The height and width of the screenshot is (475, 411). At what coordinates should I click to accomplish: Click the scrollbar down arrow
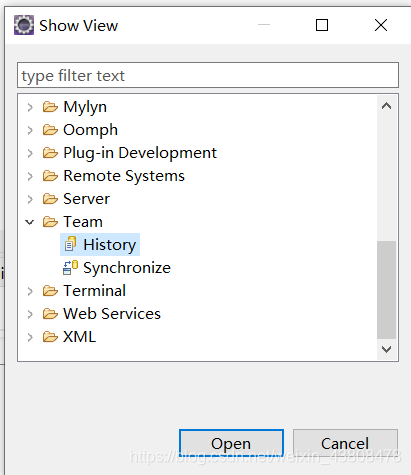(386, 349)
